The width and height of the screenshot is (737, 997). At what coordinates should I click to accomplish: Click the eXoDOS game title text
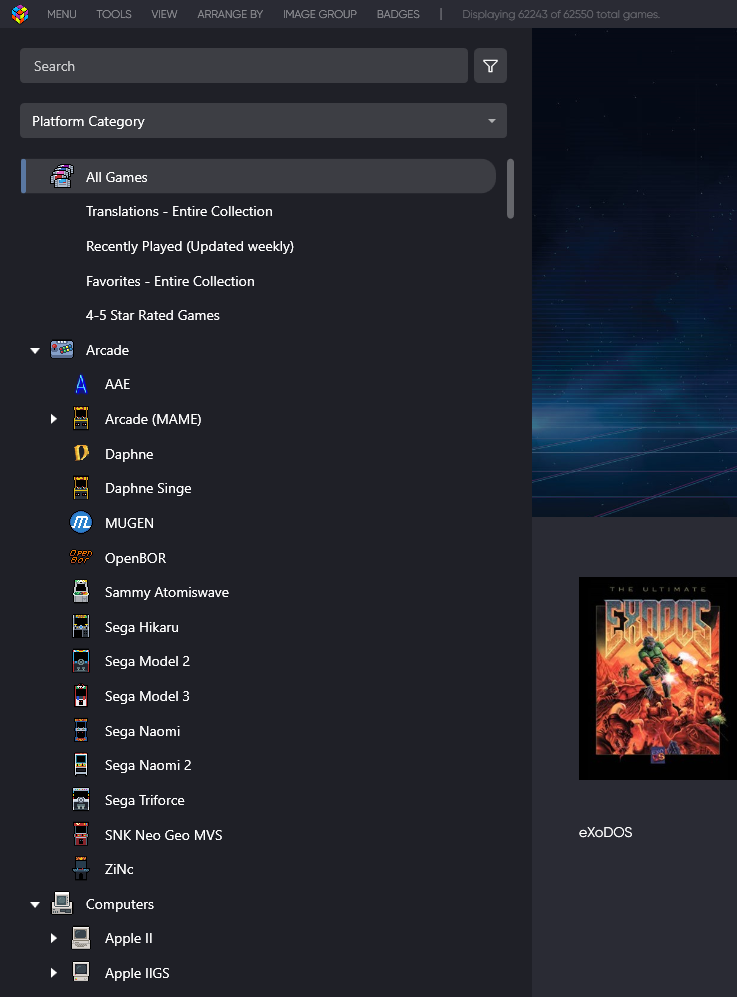(x=605, y=832)
